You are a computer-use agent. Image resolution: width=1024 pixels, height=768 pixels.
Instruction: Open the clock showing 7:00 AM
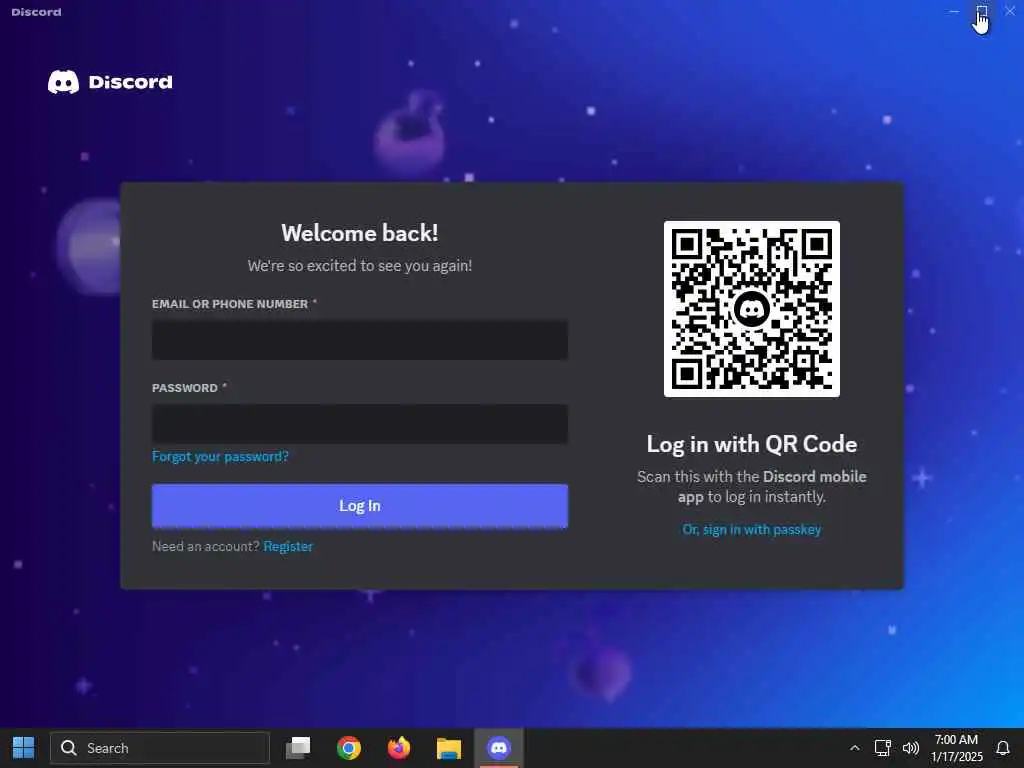pyautogui.click(x=957, y=748)
